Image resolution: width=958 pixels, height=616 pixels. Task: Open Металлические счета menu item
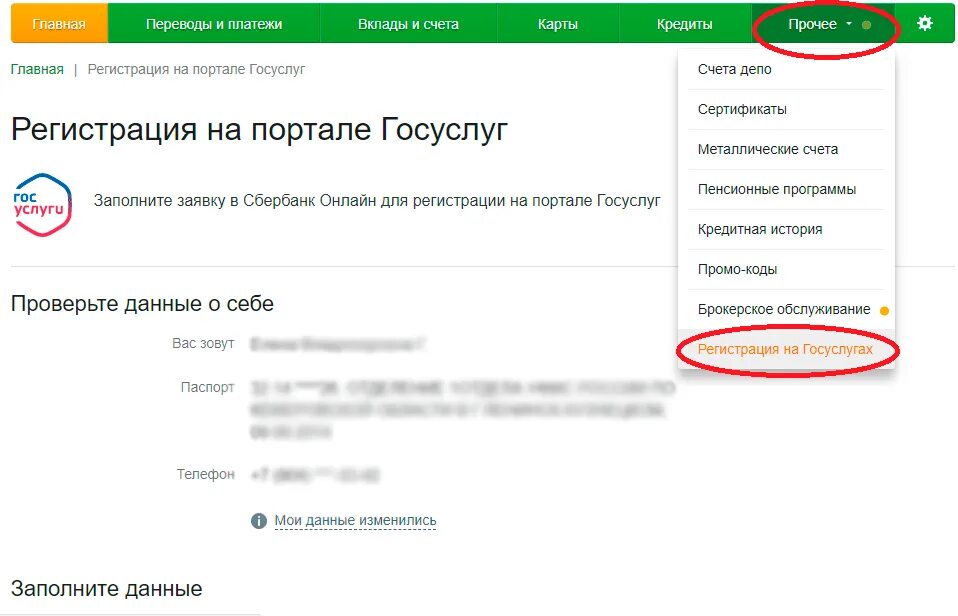[x=786, y=149]
